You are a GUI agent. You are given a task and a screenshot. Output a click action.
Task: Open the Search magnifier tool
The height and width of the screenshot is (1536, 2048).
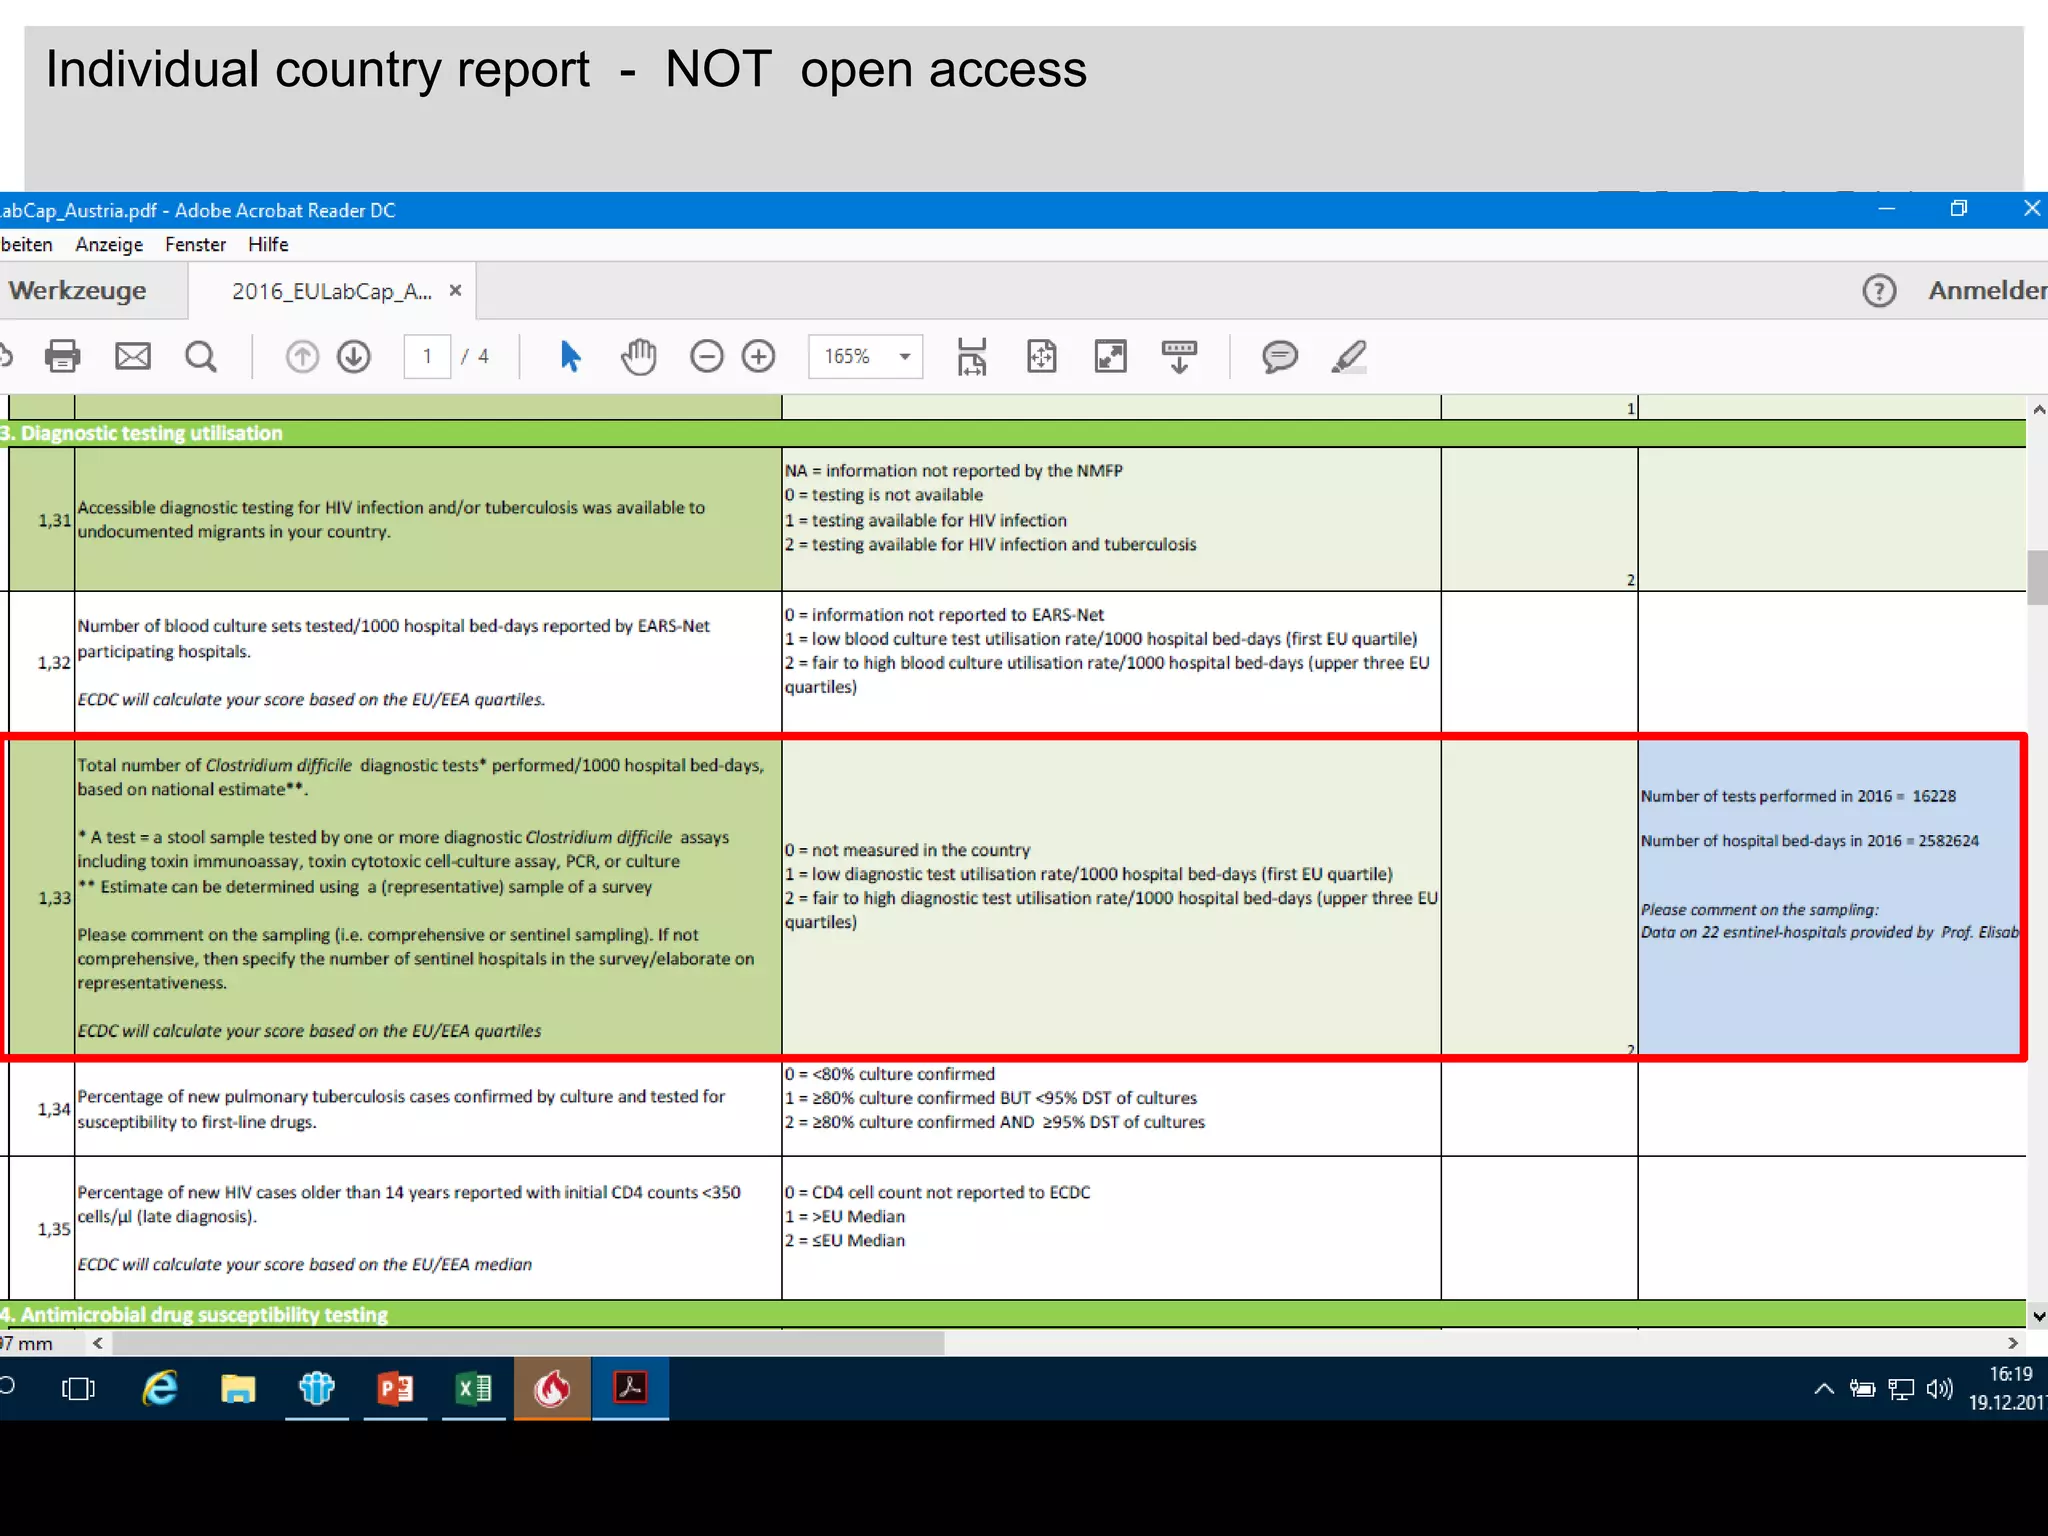[x=201, y=356]
